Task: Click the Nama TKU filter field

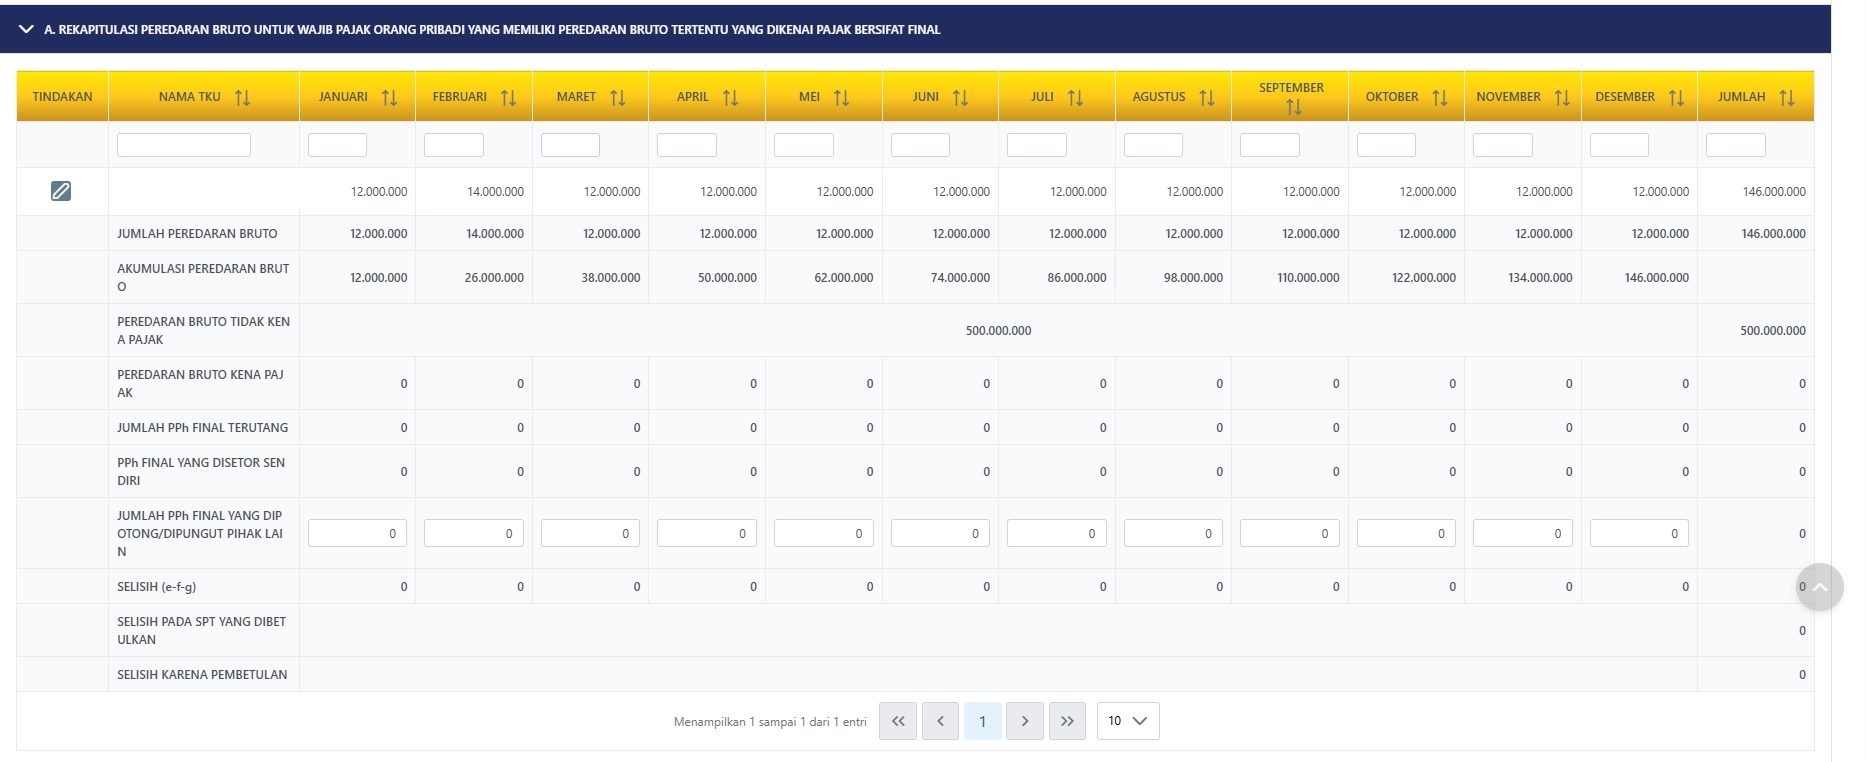Action: tap(184, 145)
